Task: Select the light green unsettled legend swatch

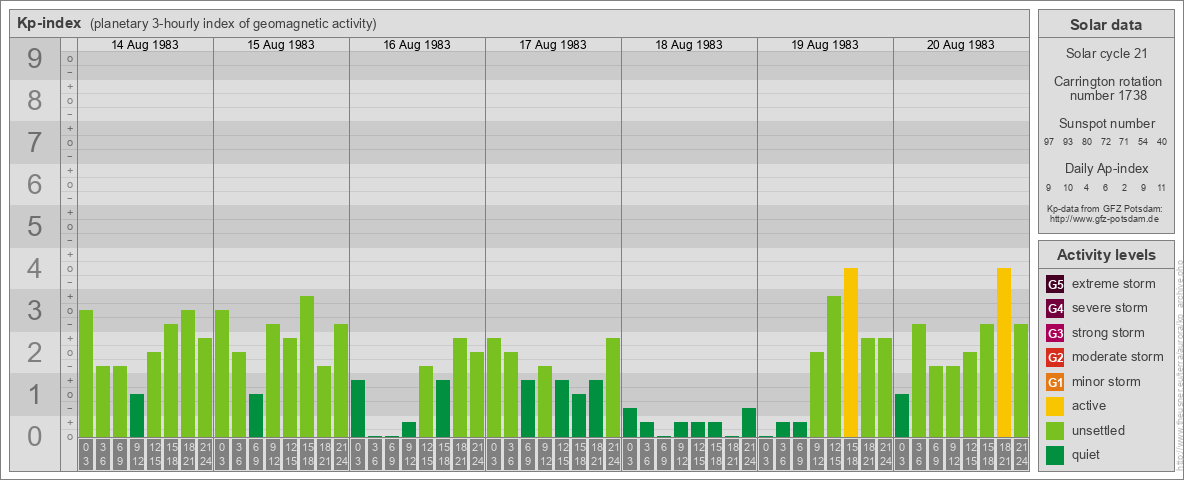Action: point(1055,430)
